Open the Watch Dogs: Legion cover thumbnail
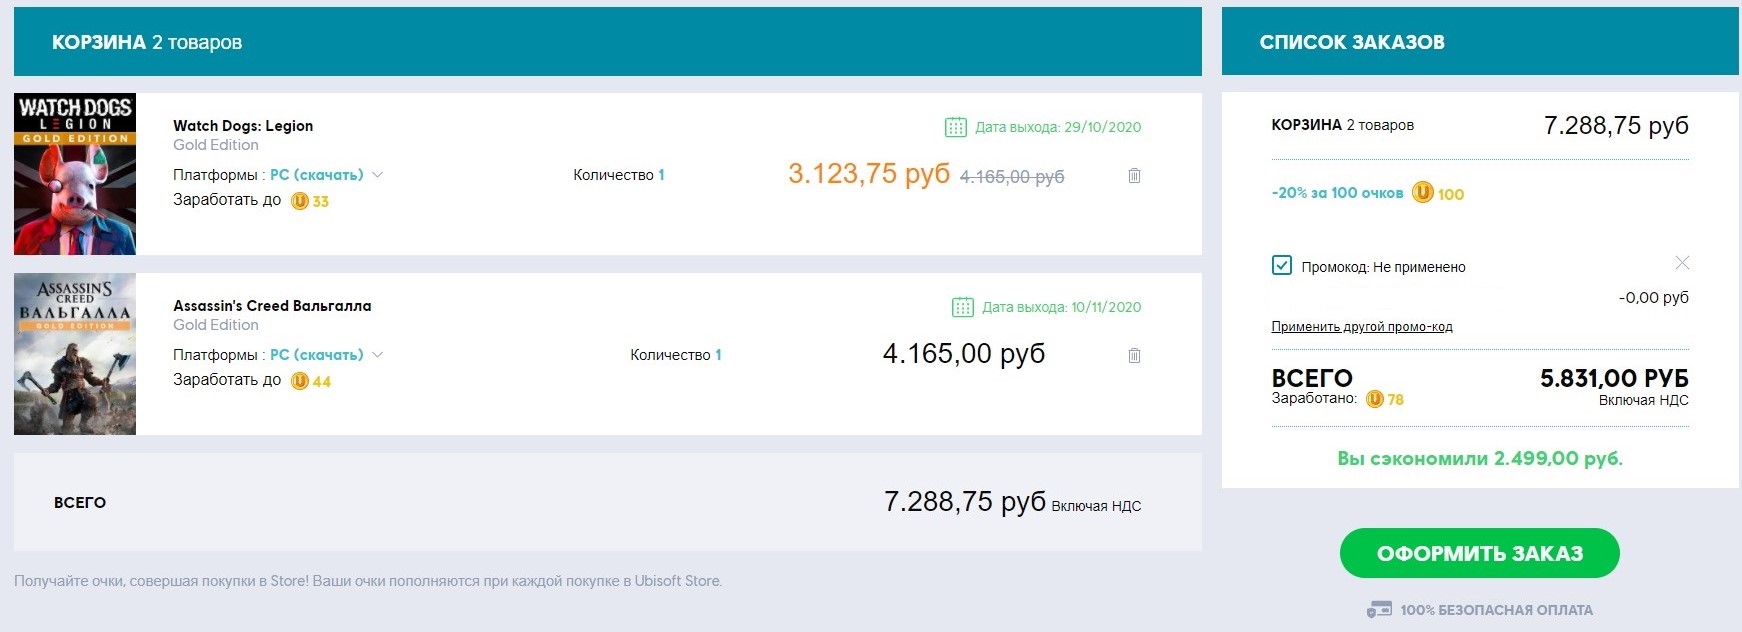Viewport: 1742px width, 632px height. click(x=75, y=174)
